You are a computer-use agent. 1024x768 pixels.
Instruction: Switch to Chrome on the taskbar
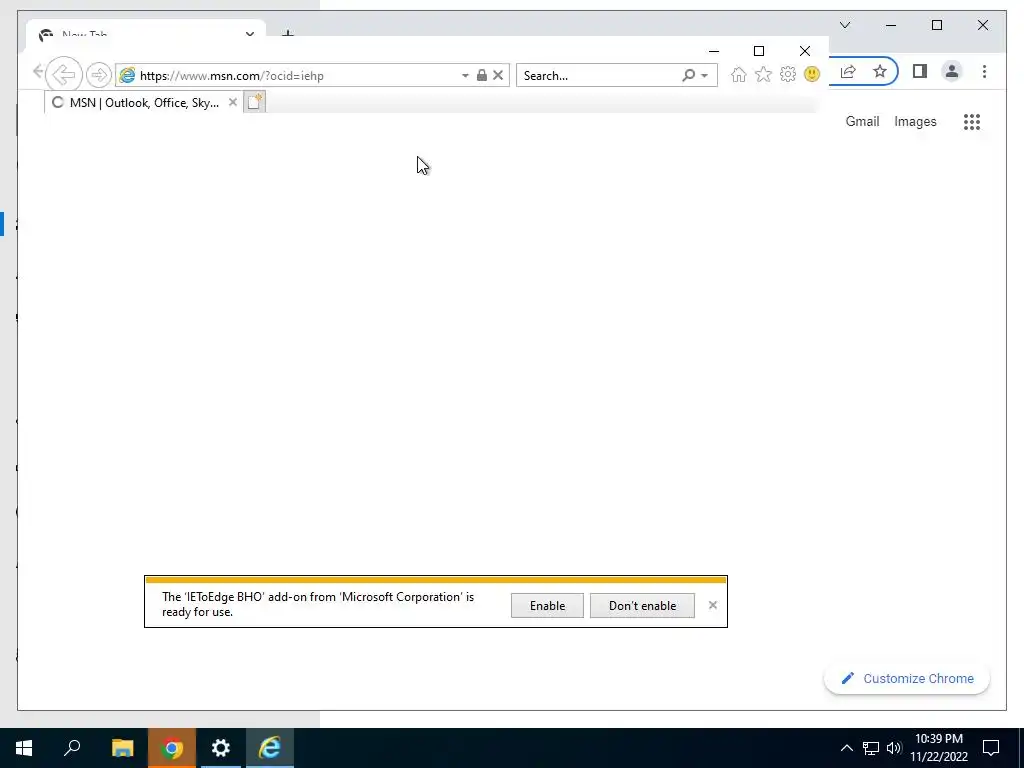tap(172, 748)
